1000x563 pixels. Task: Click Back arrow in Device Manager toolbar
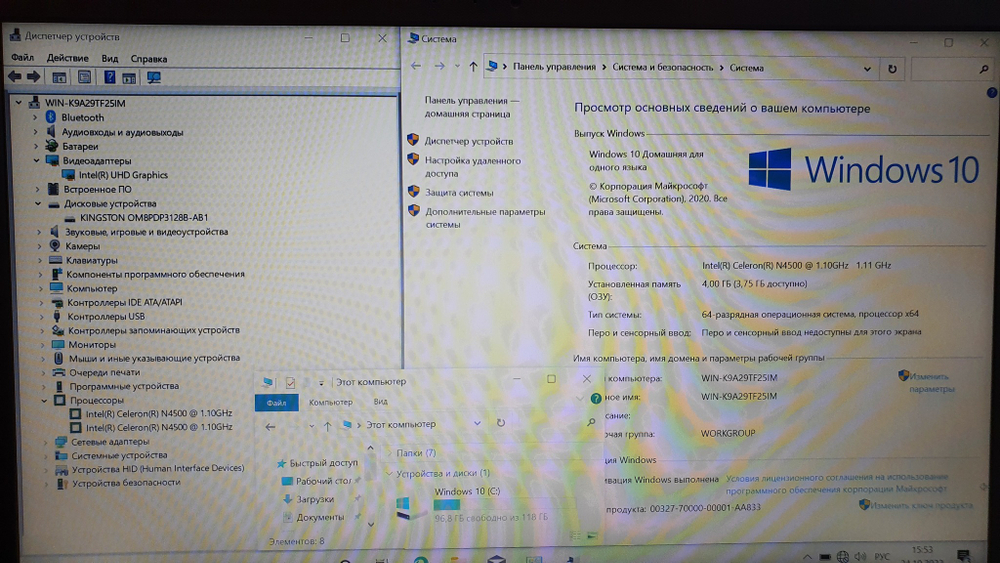[x=14, y=77]
